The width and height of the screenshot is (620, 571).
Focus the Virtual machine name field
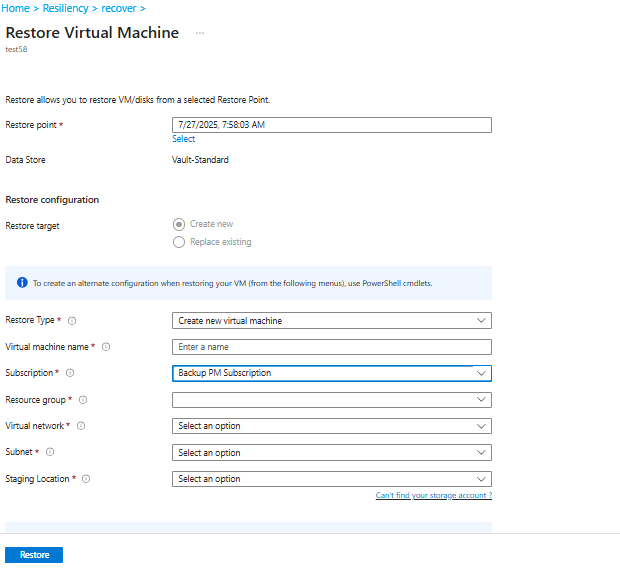point(332,347)
